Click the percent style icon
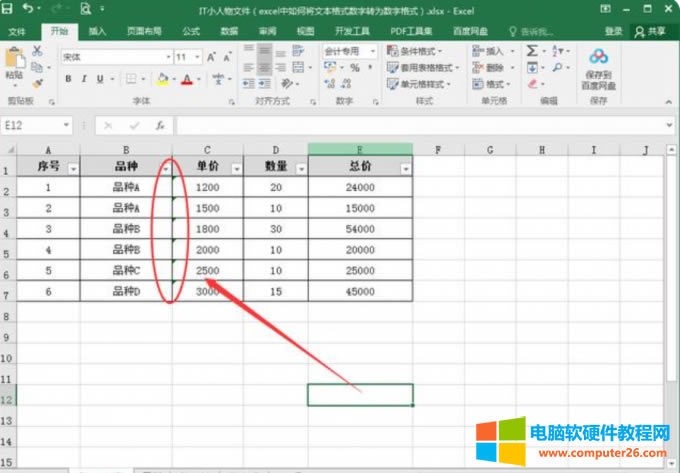 coord(354,68)
